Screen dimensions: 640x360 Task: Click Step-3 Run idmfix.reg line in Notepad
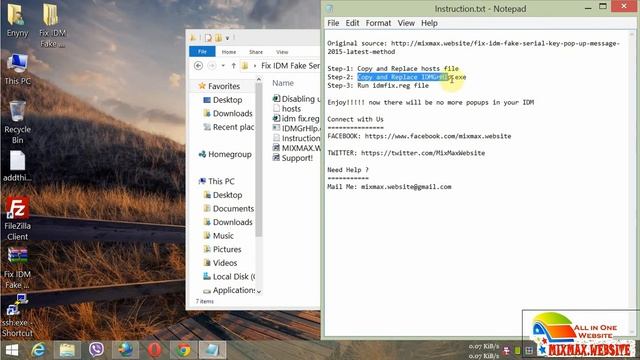pos(378,85)
